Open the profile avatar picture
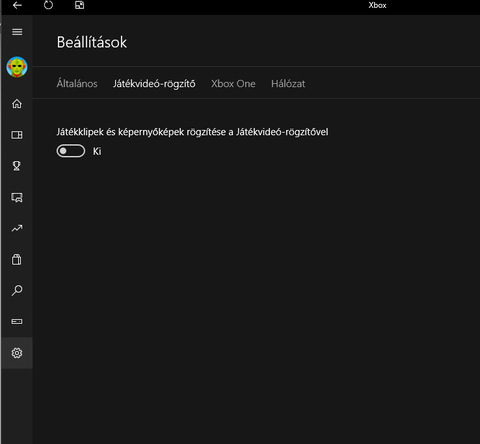This screenshot has width=480, height=444. (x=17, y=67)
